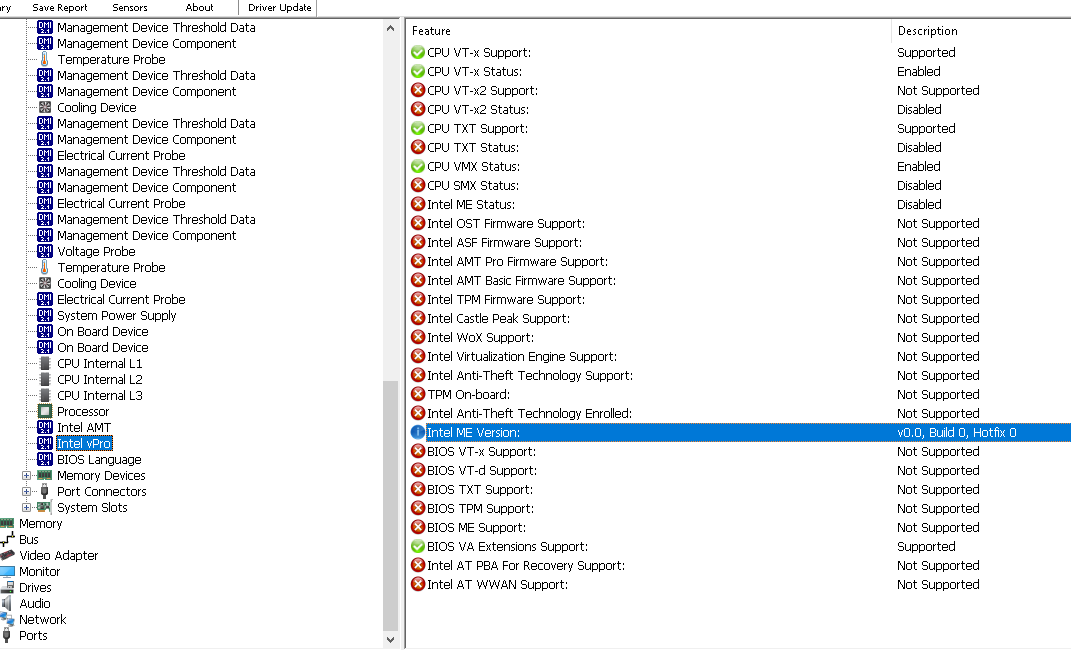This screenshot has height=650, width=1071.
Task: Select the Voltage Probe tree item
Action: click(96, 251)
